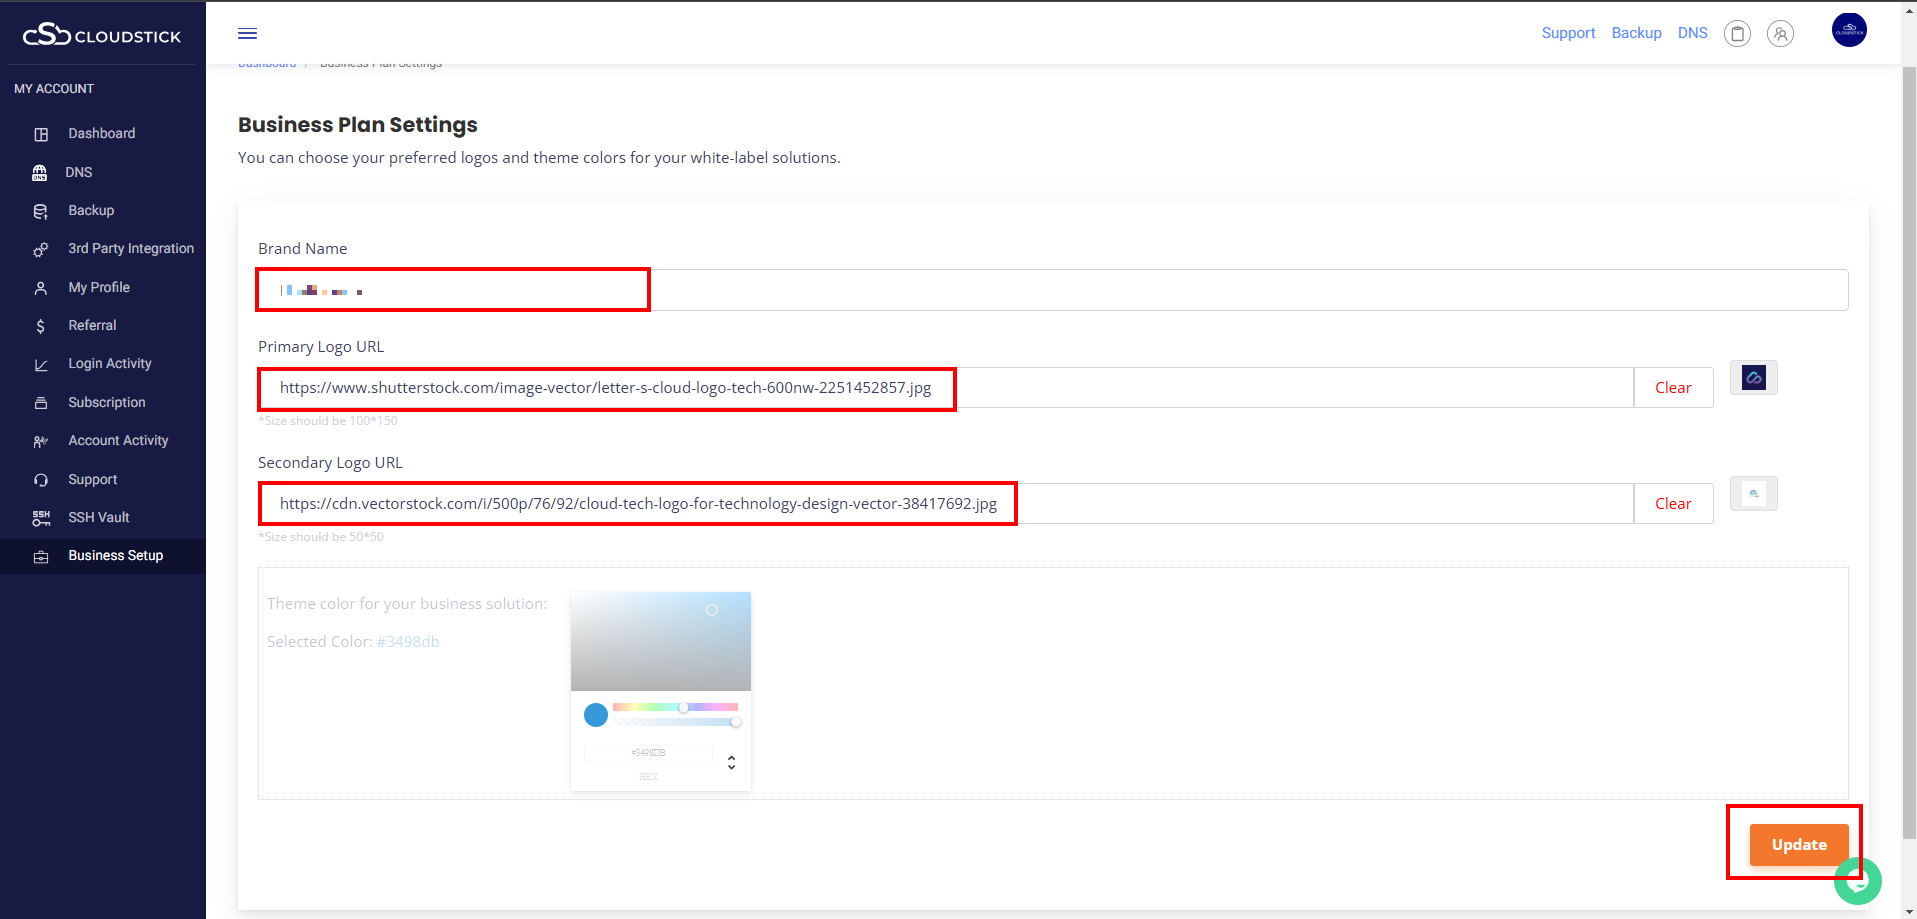Click the Brand Name input field
The width and height of the screenshot is (1917, 919).
[1050, 290]
